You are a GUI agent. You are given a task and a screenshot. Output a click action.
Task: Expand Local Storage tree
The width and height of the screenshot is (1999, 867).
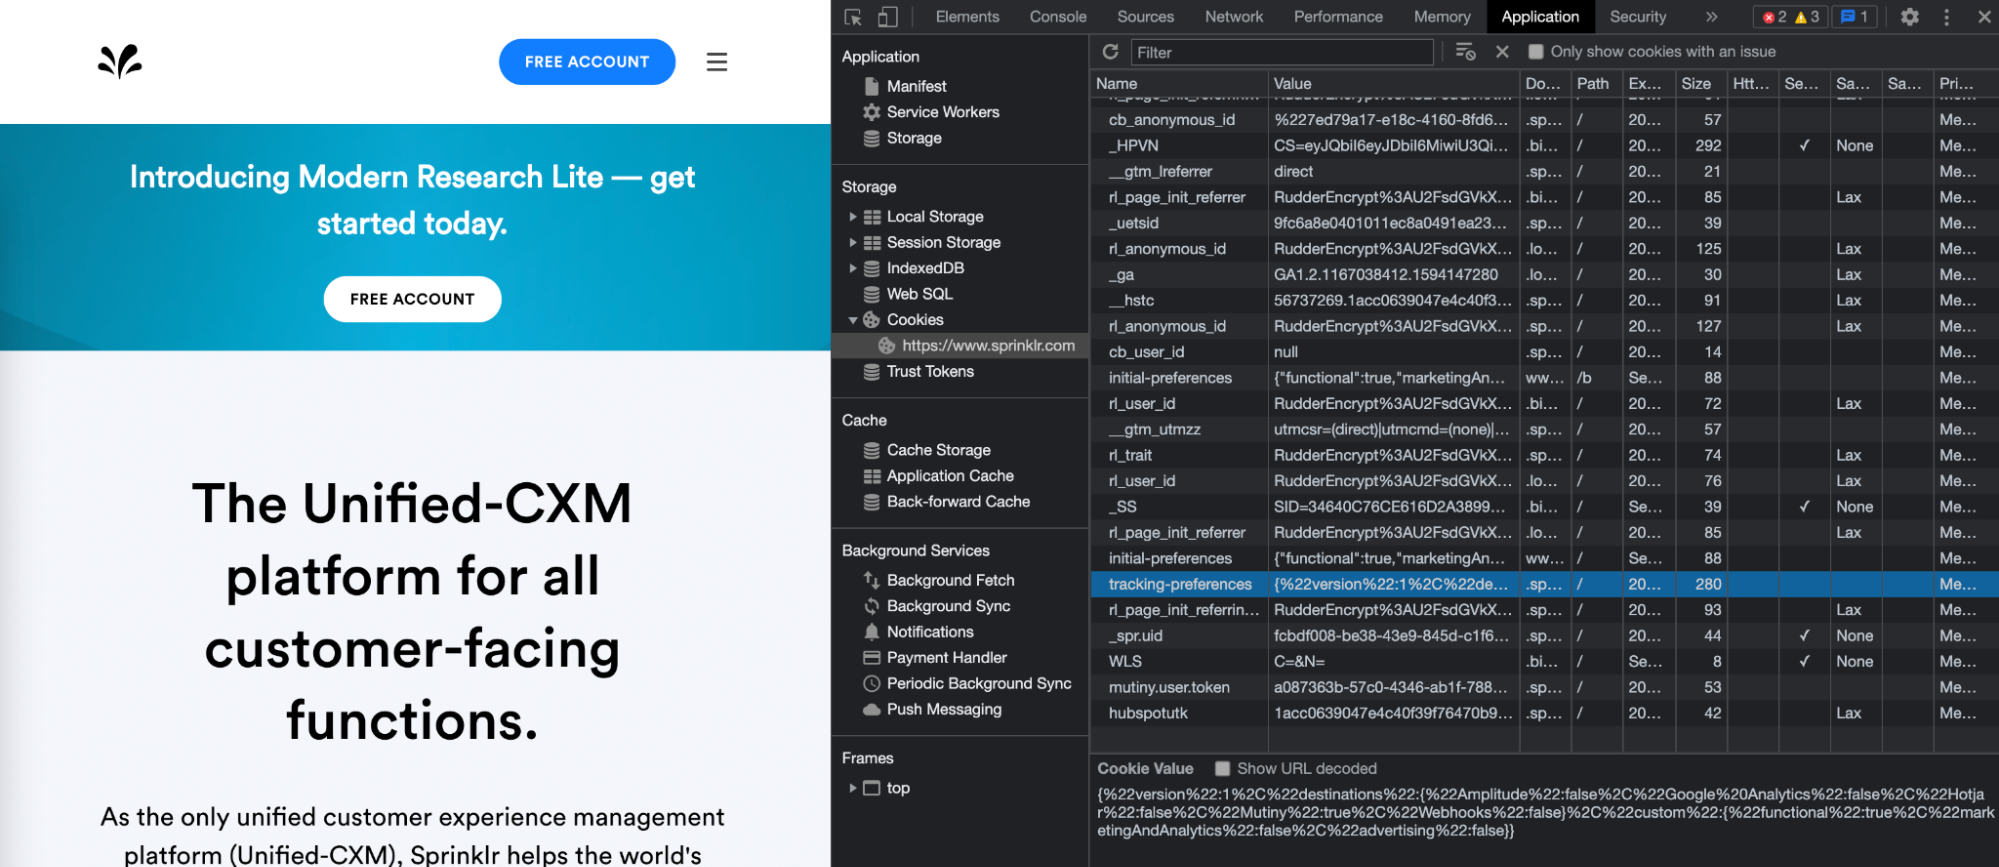tap(852, 217)
